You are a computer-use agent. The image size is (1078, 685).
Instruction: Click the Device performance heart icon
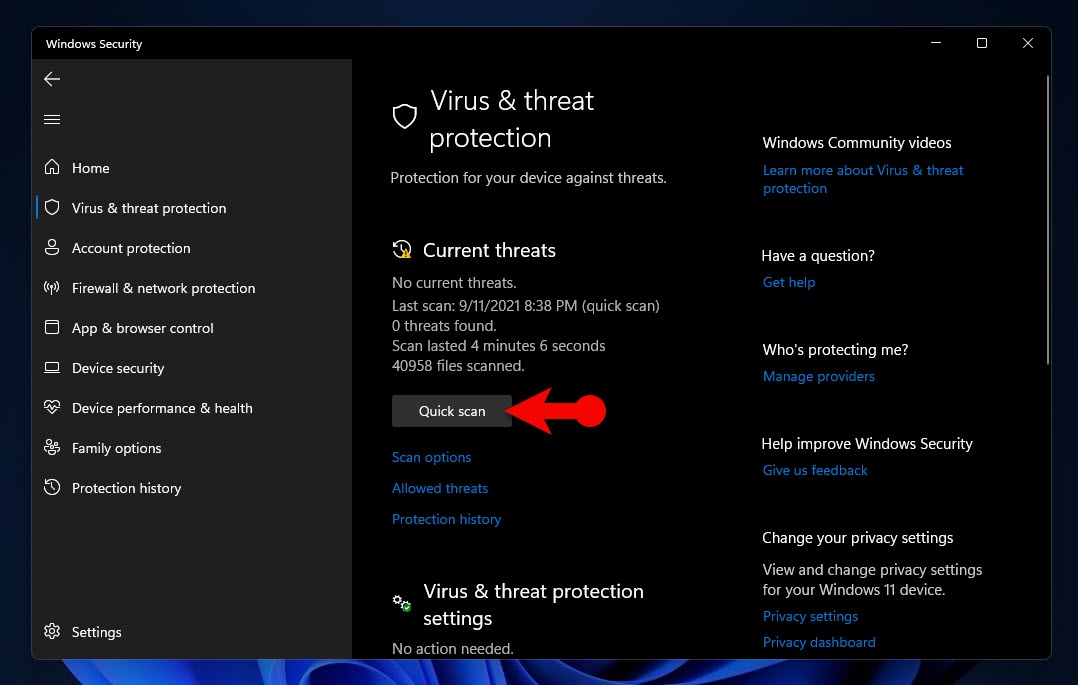pyautogui.click(x=52, y=407)
